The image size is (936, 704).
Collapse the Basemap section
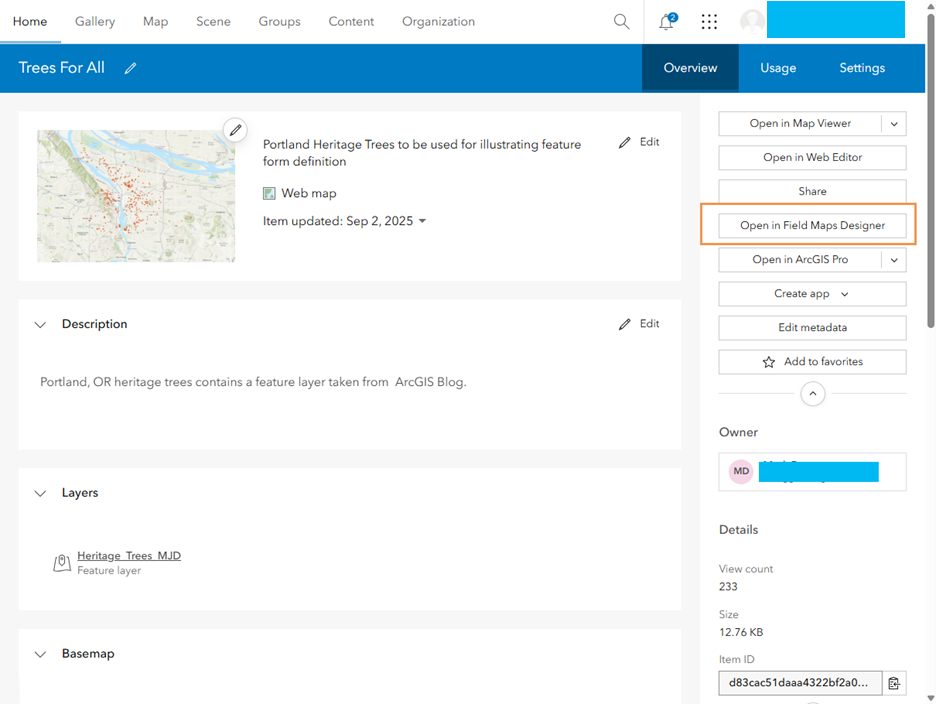click(x=39, y=653)
